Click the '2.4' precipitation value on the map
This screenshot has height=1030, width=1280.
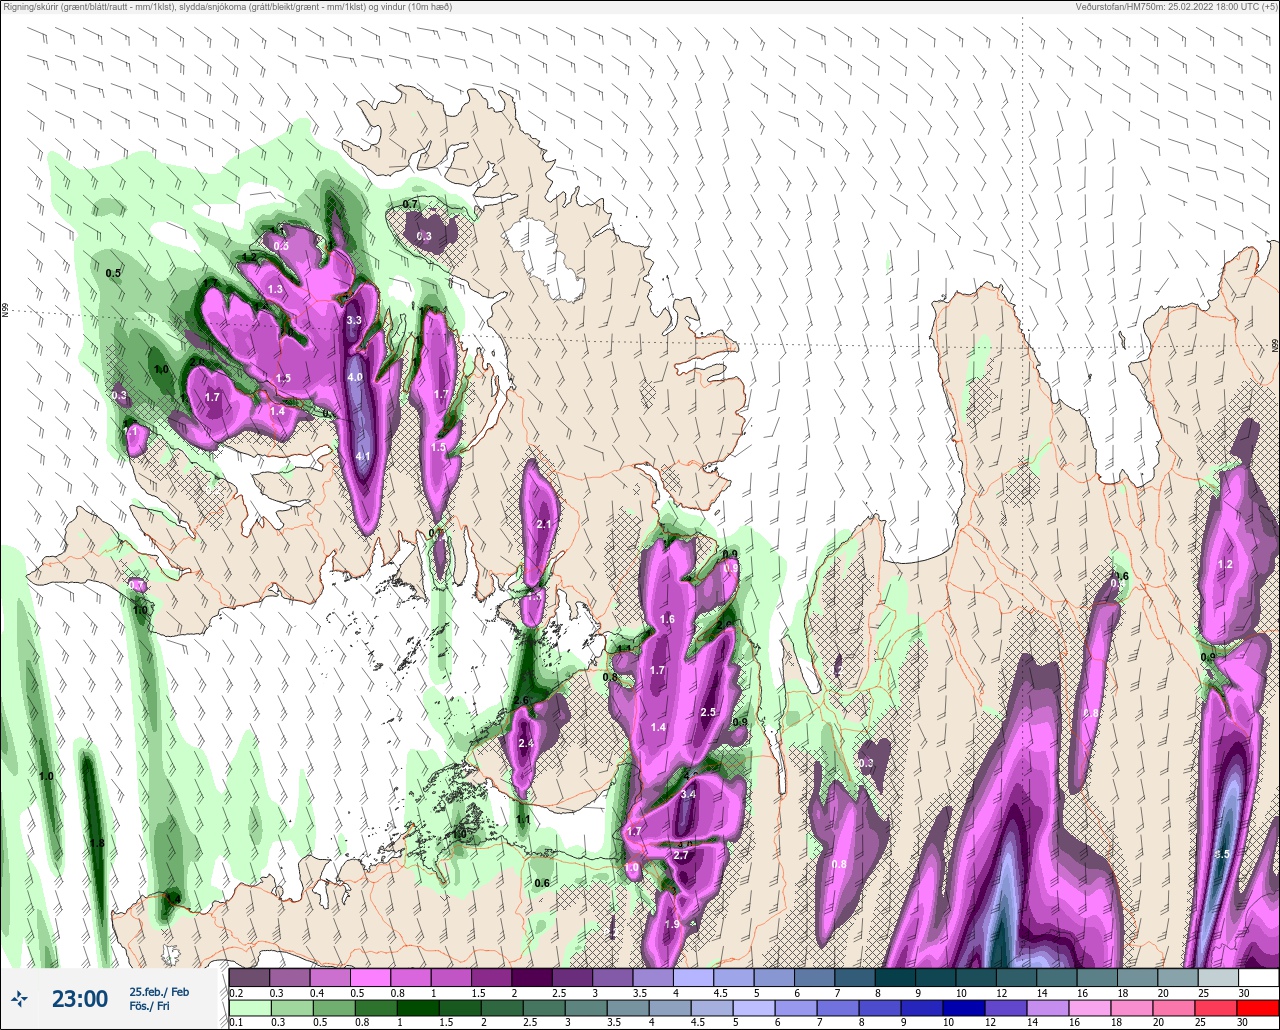tap(526, 744)
